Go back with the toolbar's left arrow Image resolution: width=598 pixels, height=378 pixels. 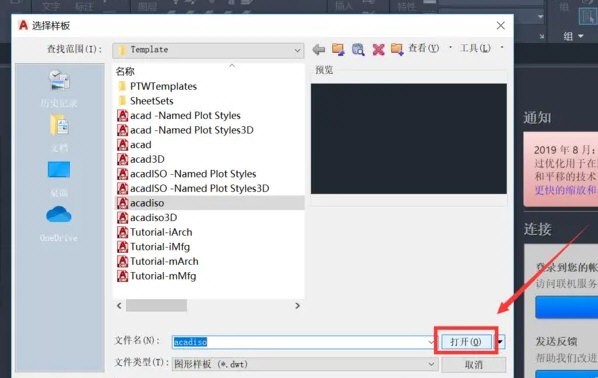[318, 49]
